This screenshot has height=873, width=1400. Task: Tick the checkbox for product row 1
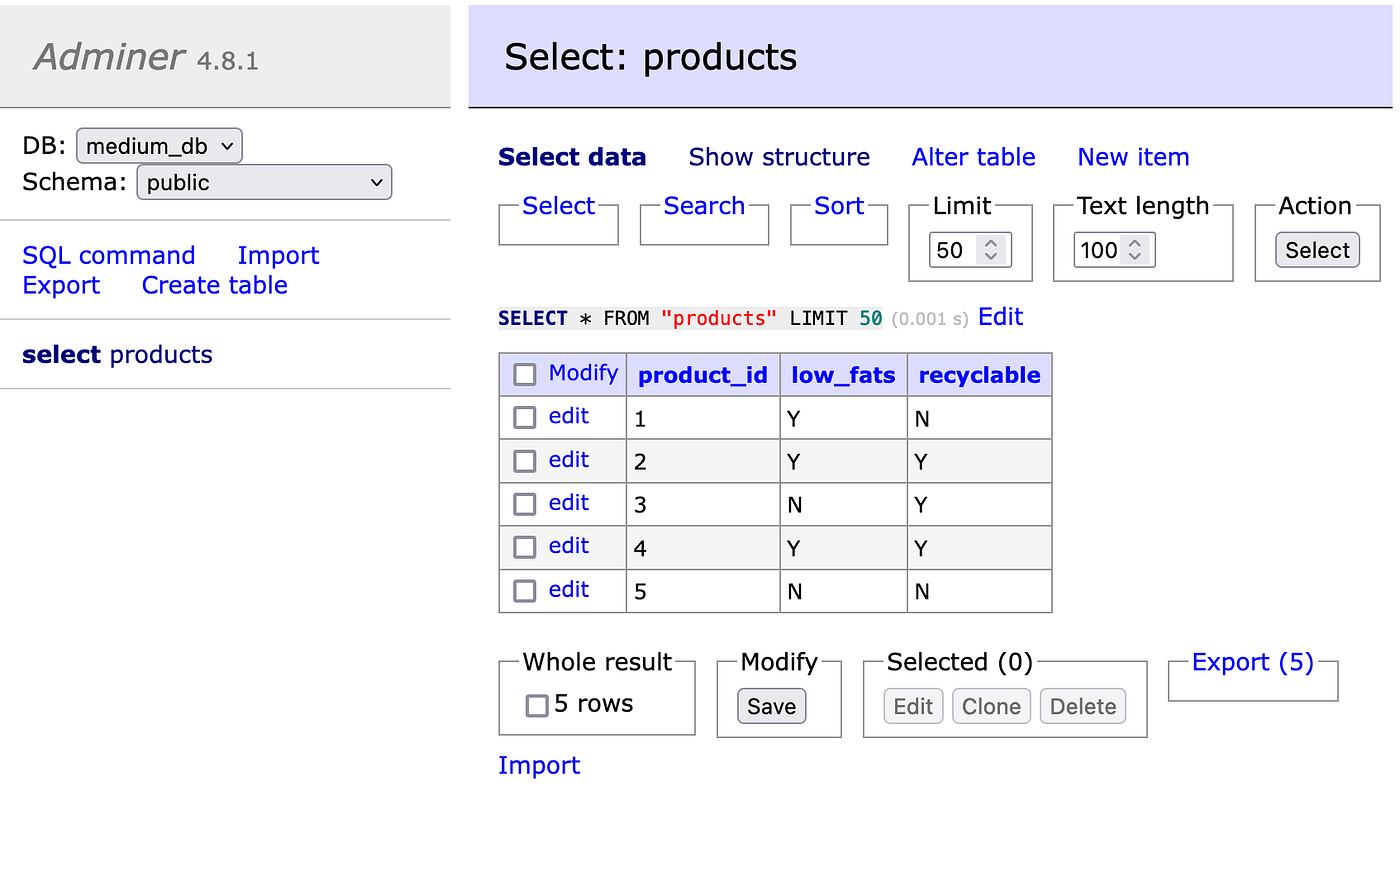point(525,417)
